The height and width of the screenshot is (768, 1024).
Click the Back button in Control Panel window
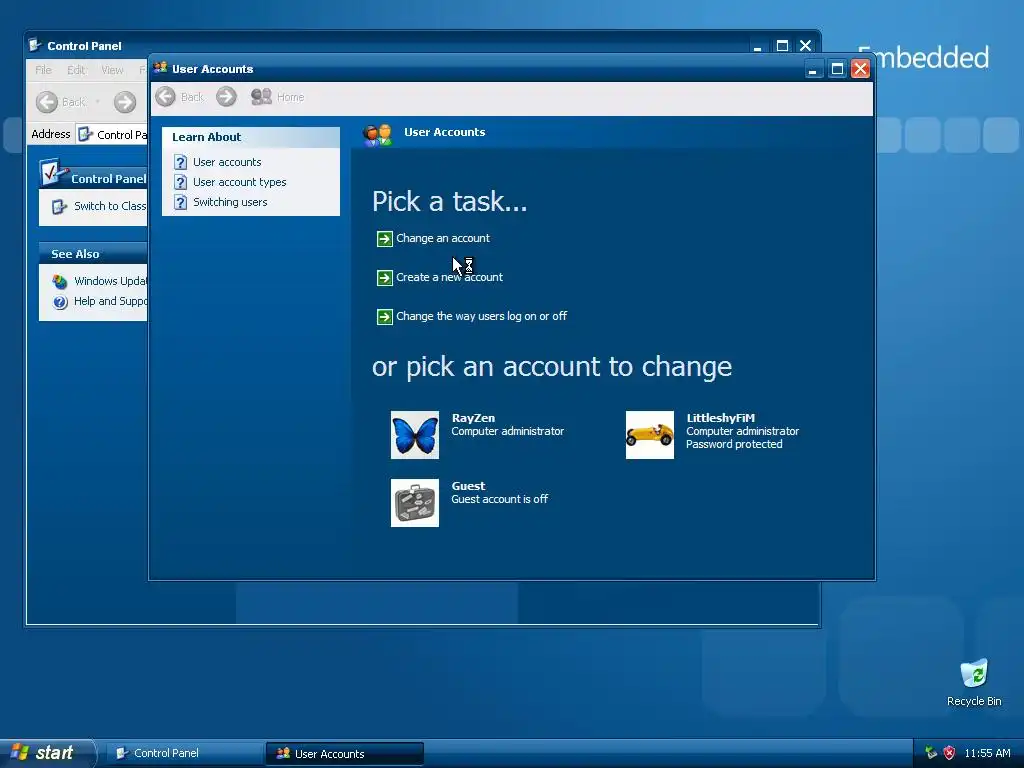(x=61, y=102)
